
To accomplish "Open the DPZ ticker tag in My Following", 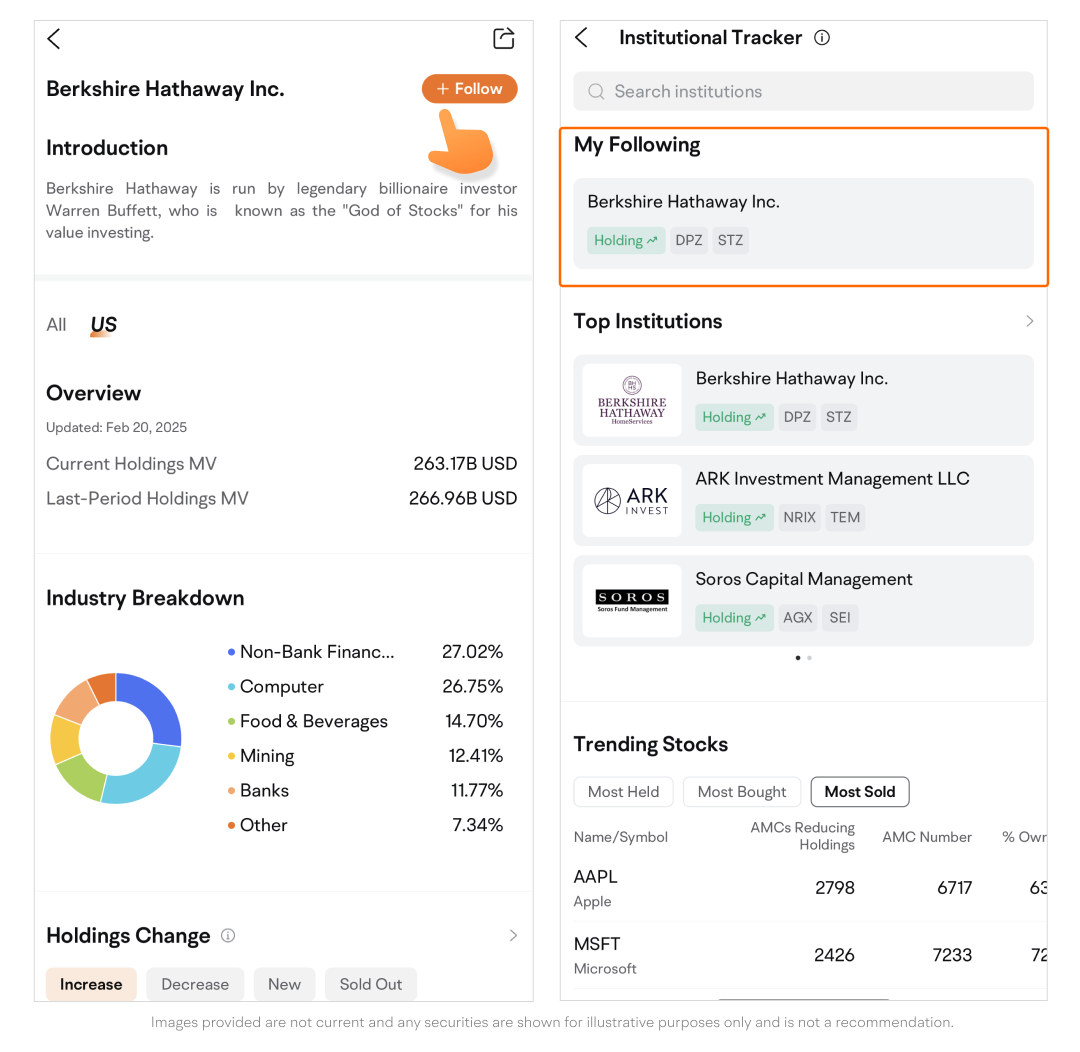I will tap(687, 240).
